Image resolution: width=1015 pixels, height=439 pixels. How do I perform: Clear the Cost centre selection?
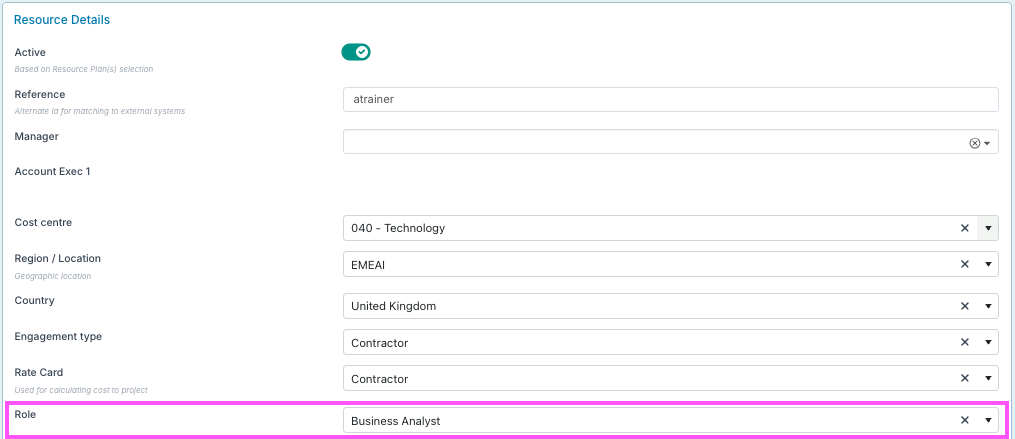pos(965,228)
